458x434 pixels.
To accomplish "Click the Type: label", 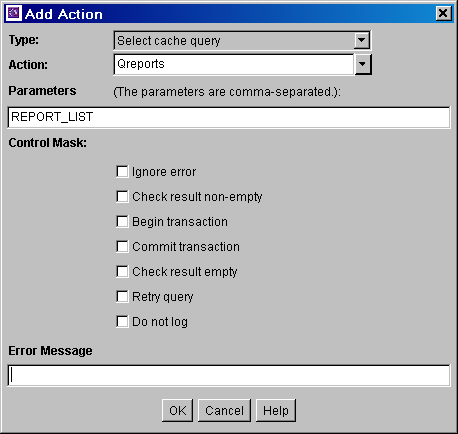I will 24,40.
